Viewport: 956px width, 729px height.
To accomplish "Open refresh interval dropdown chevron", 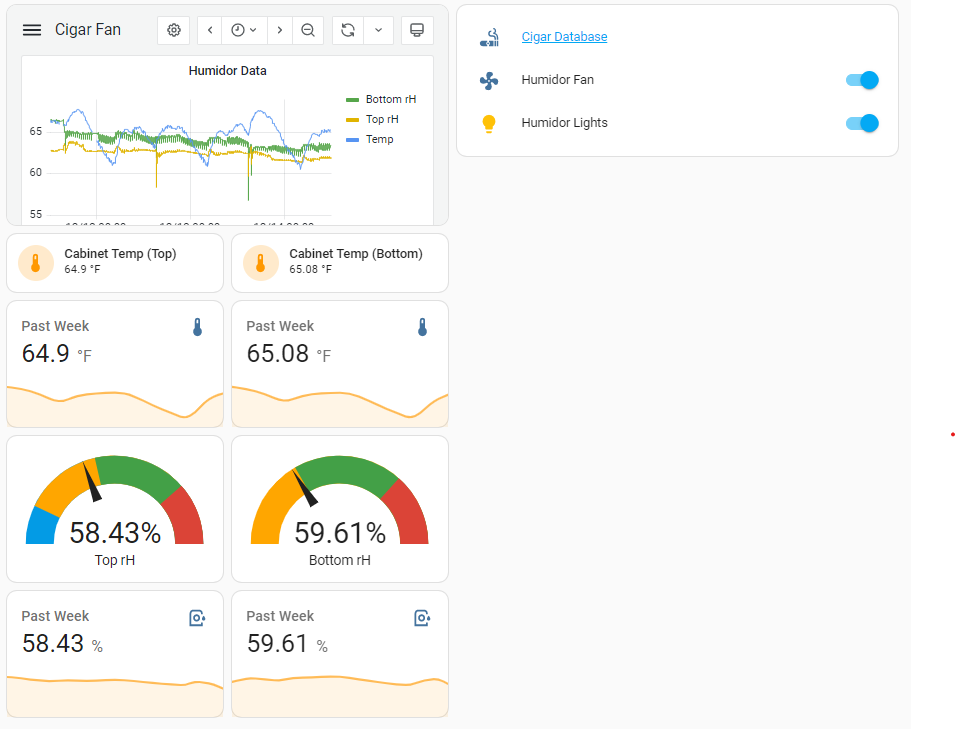I will [x=379, y=30].
